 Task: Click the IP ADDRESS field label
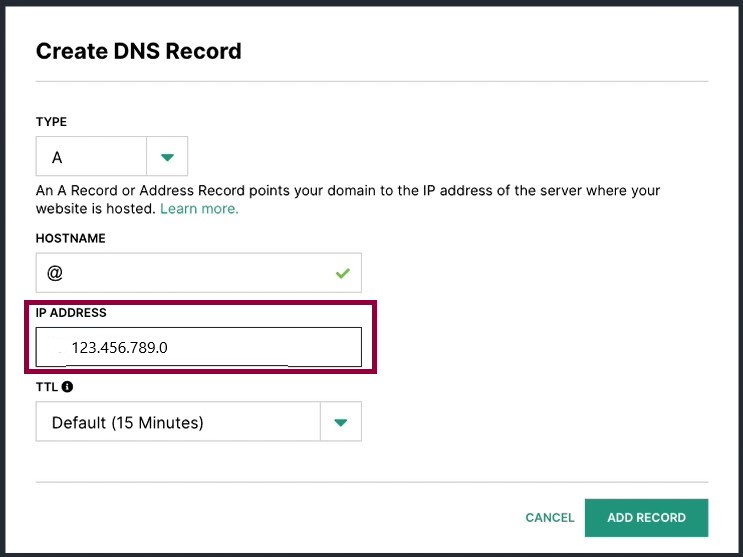point(71,313)
